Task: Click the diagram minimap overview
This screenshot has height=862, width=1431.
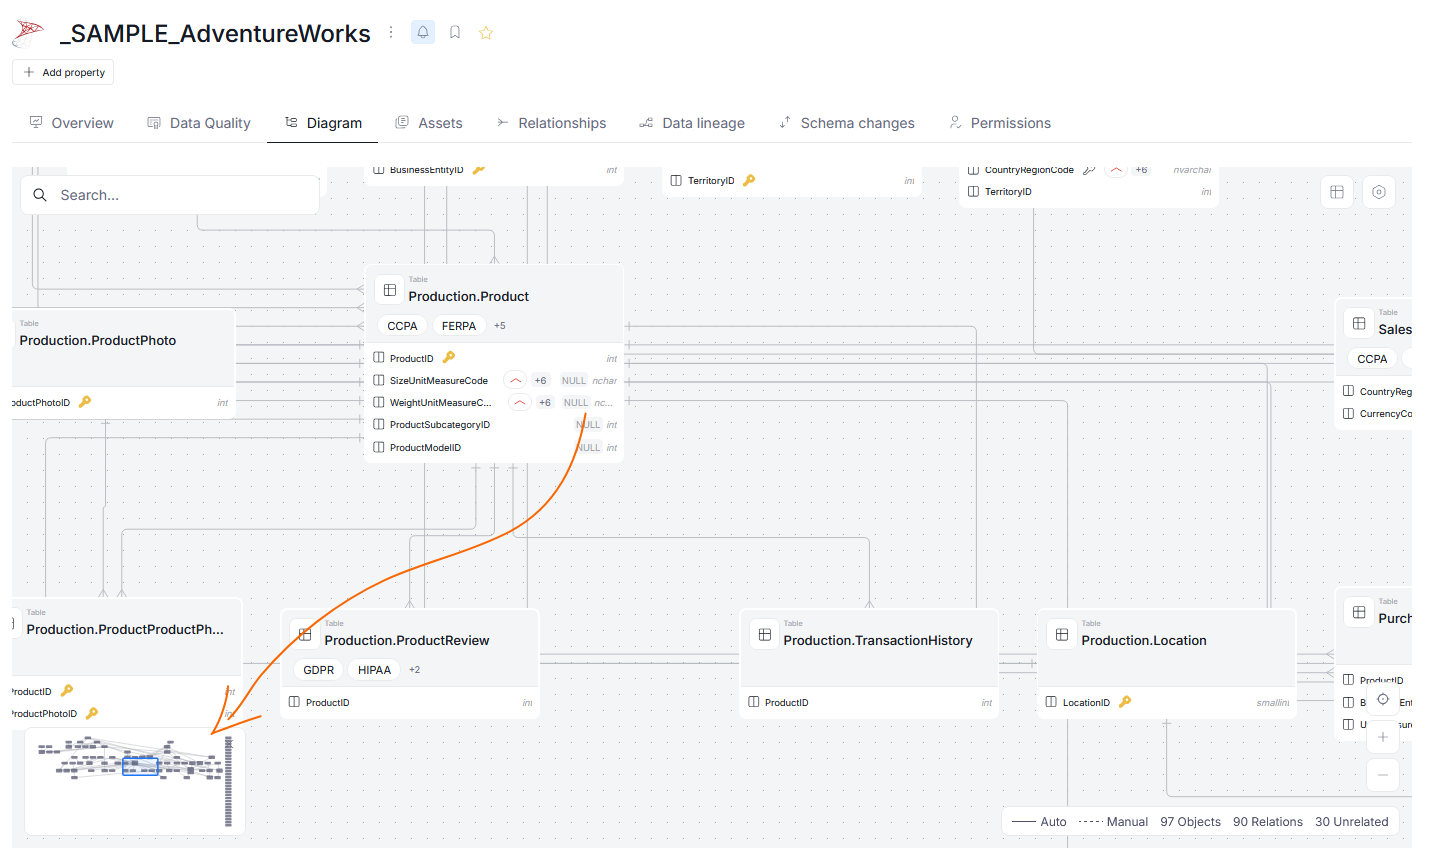Action: [135, 781]
